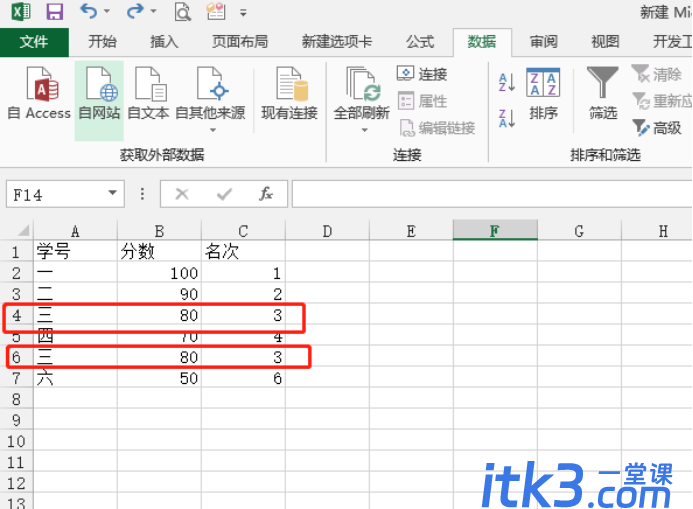The height and width of the screenshot is (509, 693).
Task: Select the 数据 ribbon tab
Action: click(x=482, y=42)
